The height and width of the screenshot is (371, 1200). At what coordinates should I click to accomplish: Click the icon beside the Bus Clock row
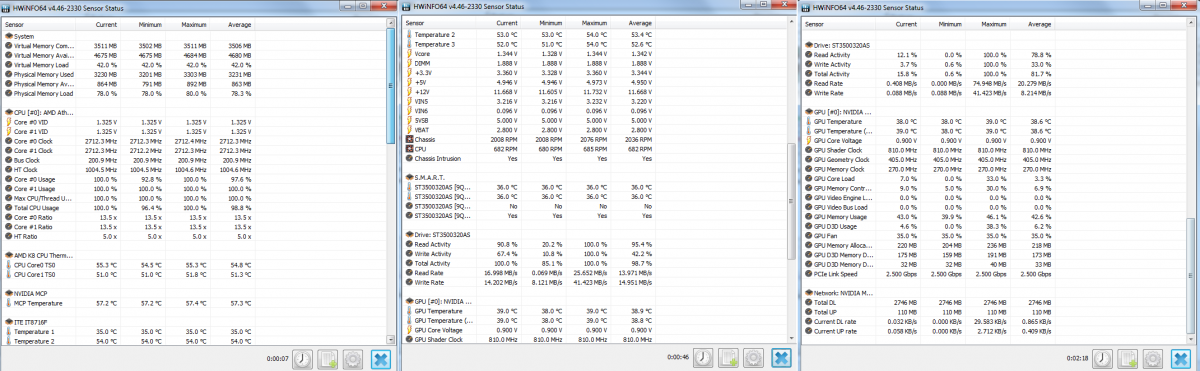(9, 159)
